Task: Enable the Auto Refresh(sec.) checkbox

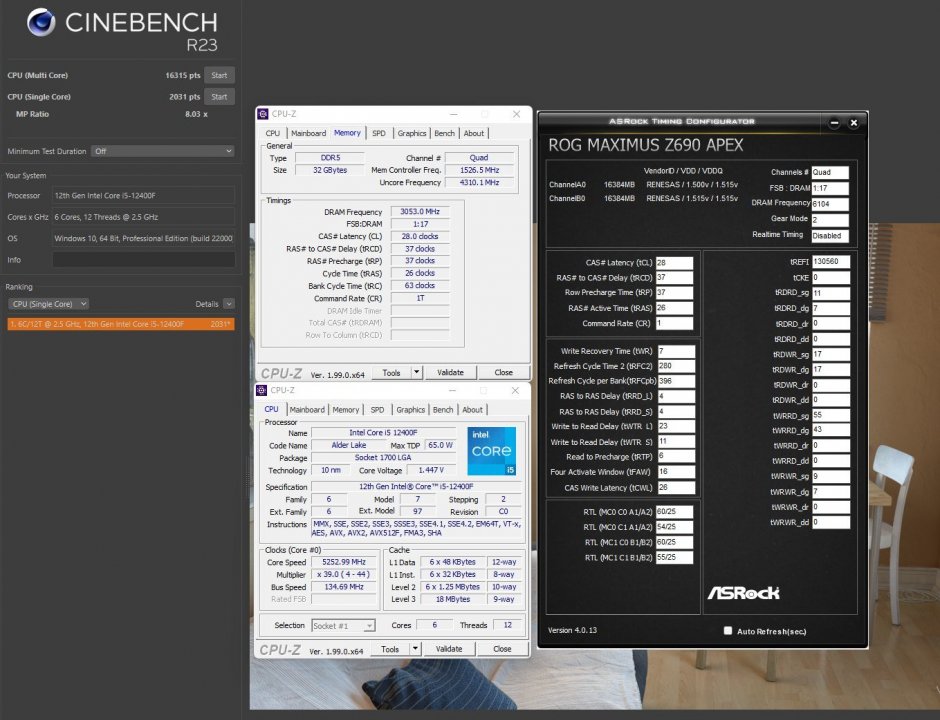Action: coord(727,631)
